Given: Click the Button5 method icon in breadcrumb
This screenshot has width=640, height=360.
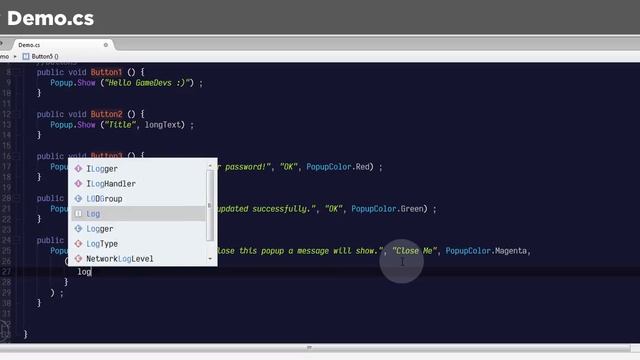Looking at the screenshot, I should 26,56.
